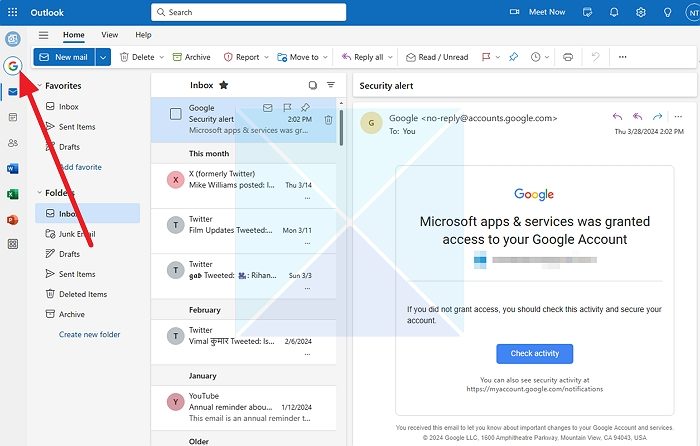Forward the message from reading pane
The height and width of the screenshot is (446, 700).
657,117
